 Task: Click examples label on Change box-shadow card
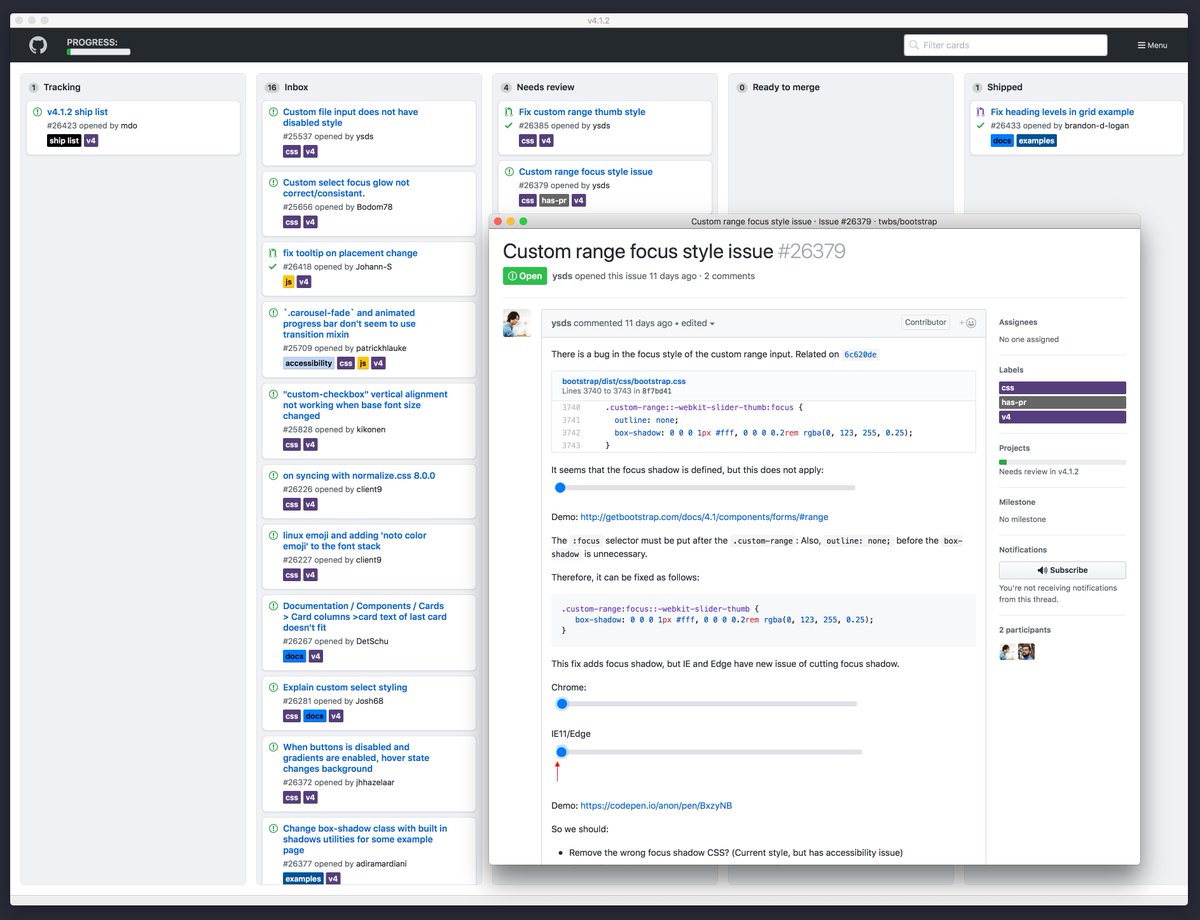point(303,879)
